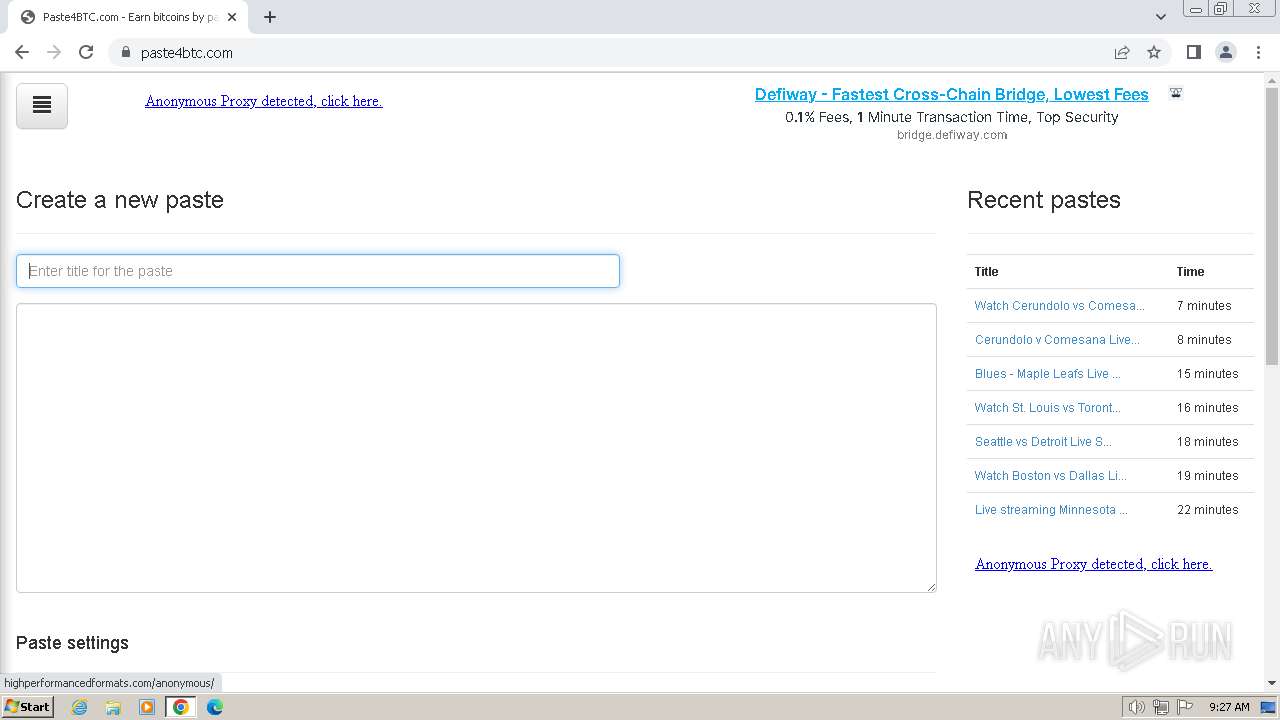
Task: Click bridge.defiway.com ad domain text
Action: tap(951, 135)
